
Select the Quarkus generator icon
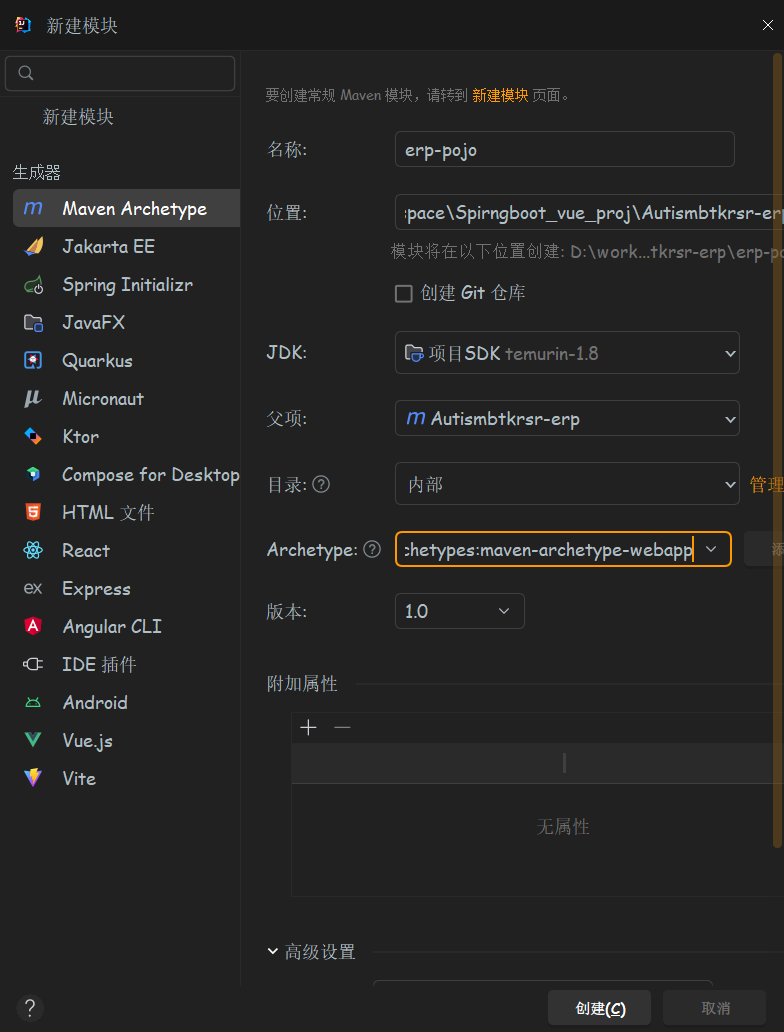click(x=33, y=361)
